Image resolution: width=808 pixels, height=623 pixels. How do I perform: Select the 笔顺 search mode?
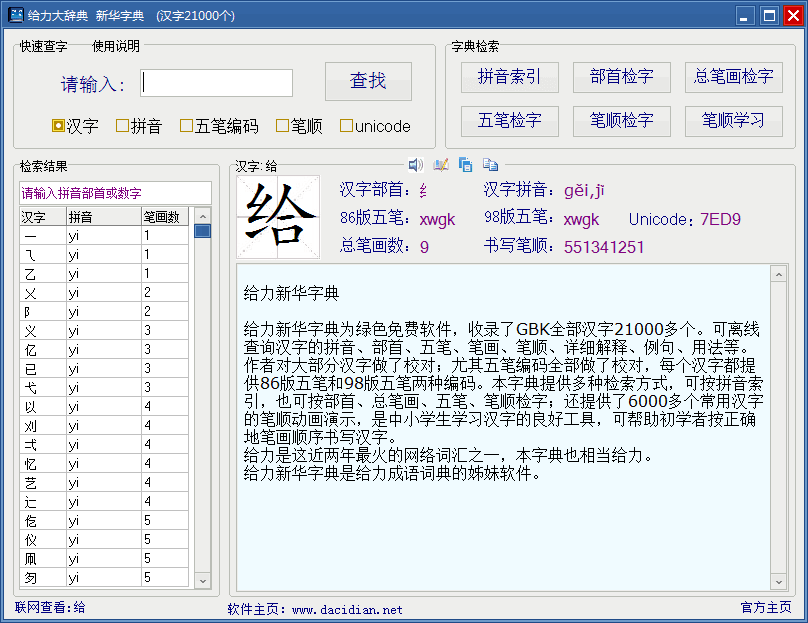[299, 126]
